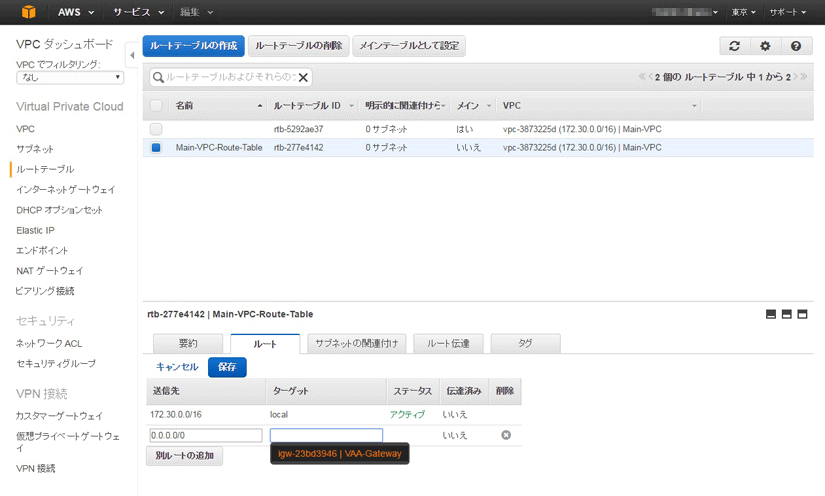Clear the route table search box
Image resolution: width=825 pixels, height=496 pixels.
(x=304, y=77)
